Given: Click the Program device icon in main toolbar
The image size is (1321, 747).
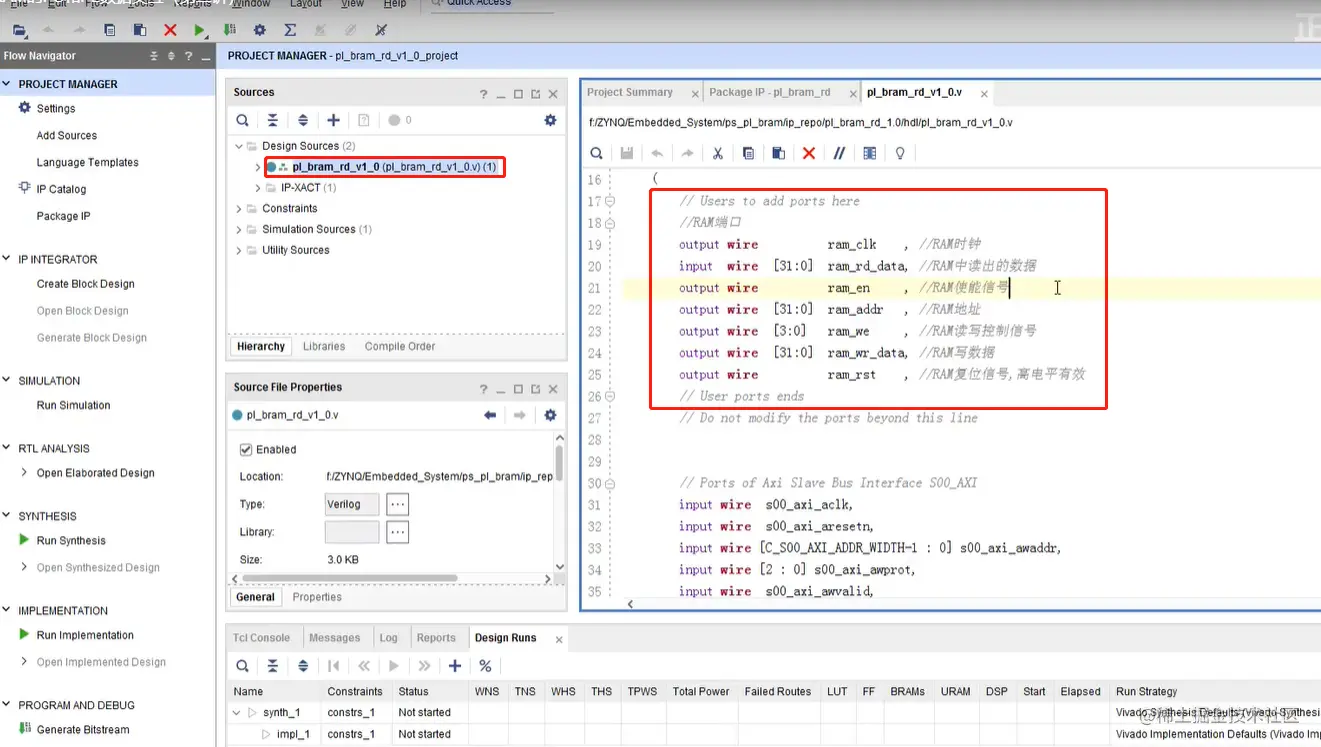Looking at the screenshot, I should 230,31.
